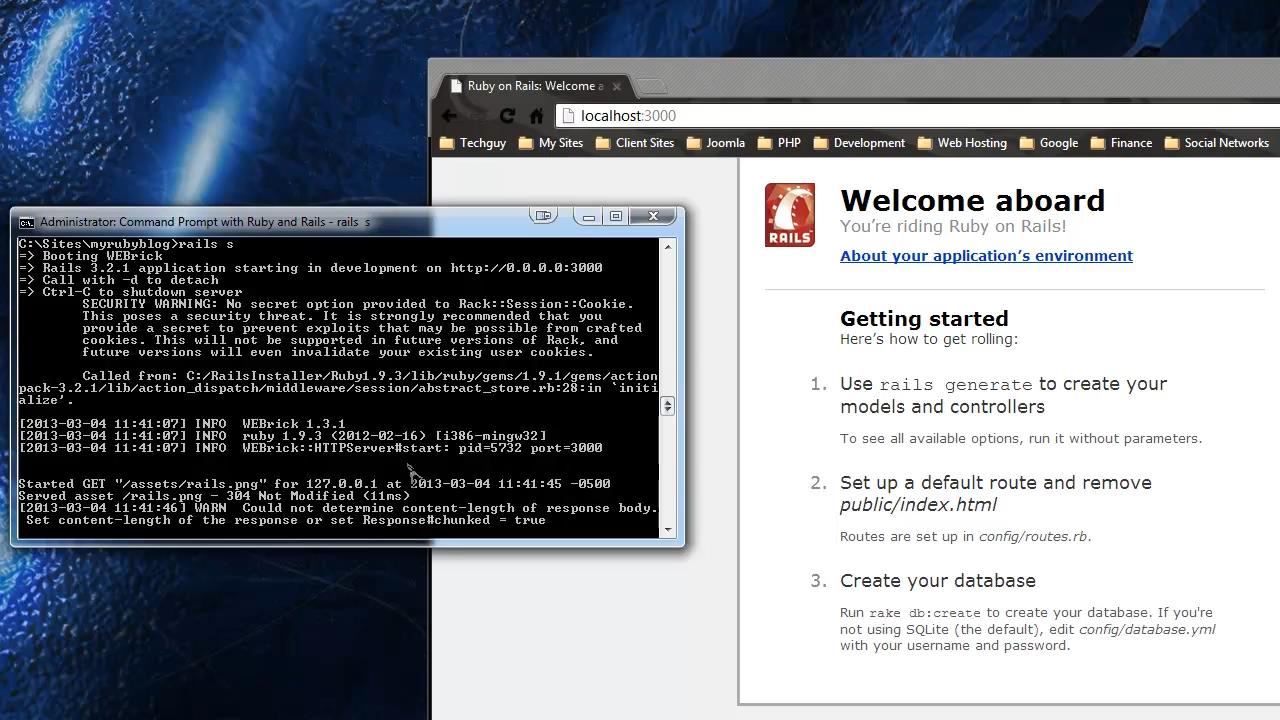Open the Social Networks bookmarks folder
The width and height of the screenshot is (1280, 720).
click(1217, 143)
